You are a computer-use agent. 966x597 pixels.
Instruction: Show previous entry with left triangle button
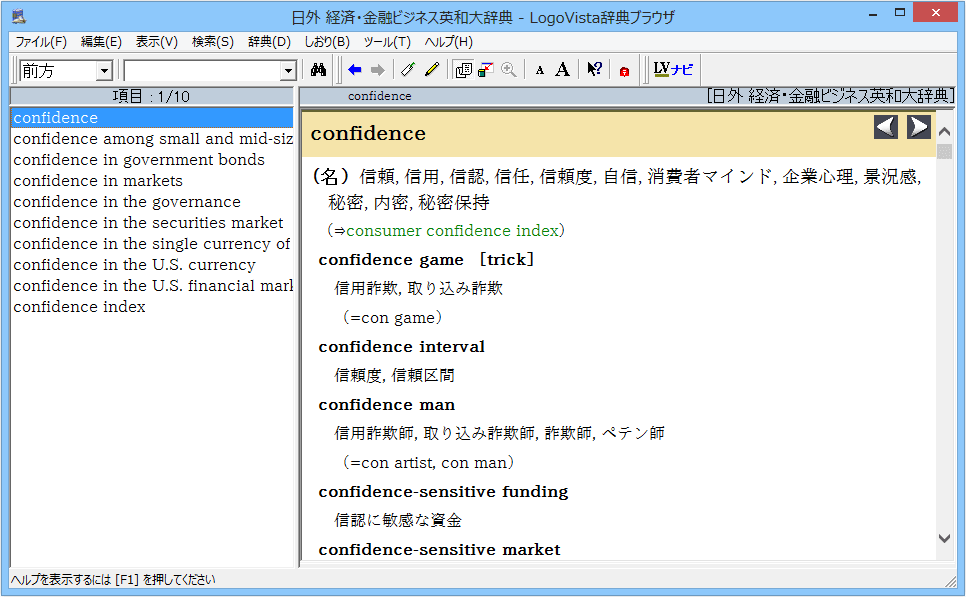click(885, 127)
